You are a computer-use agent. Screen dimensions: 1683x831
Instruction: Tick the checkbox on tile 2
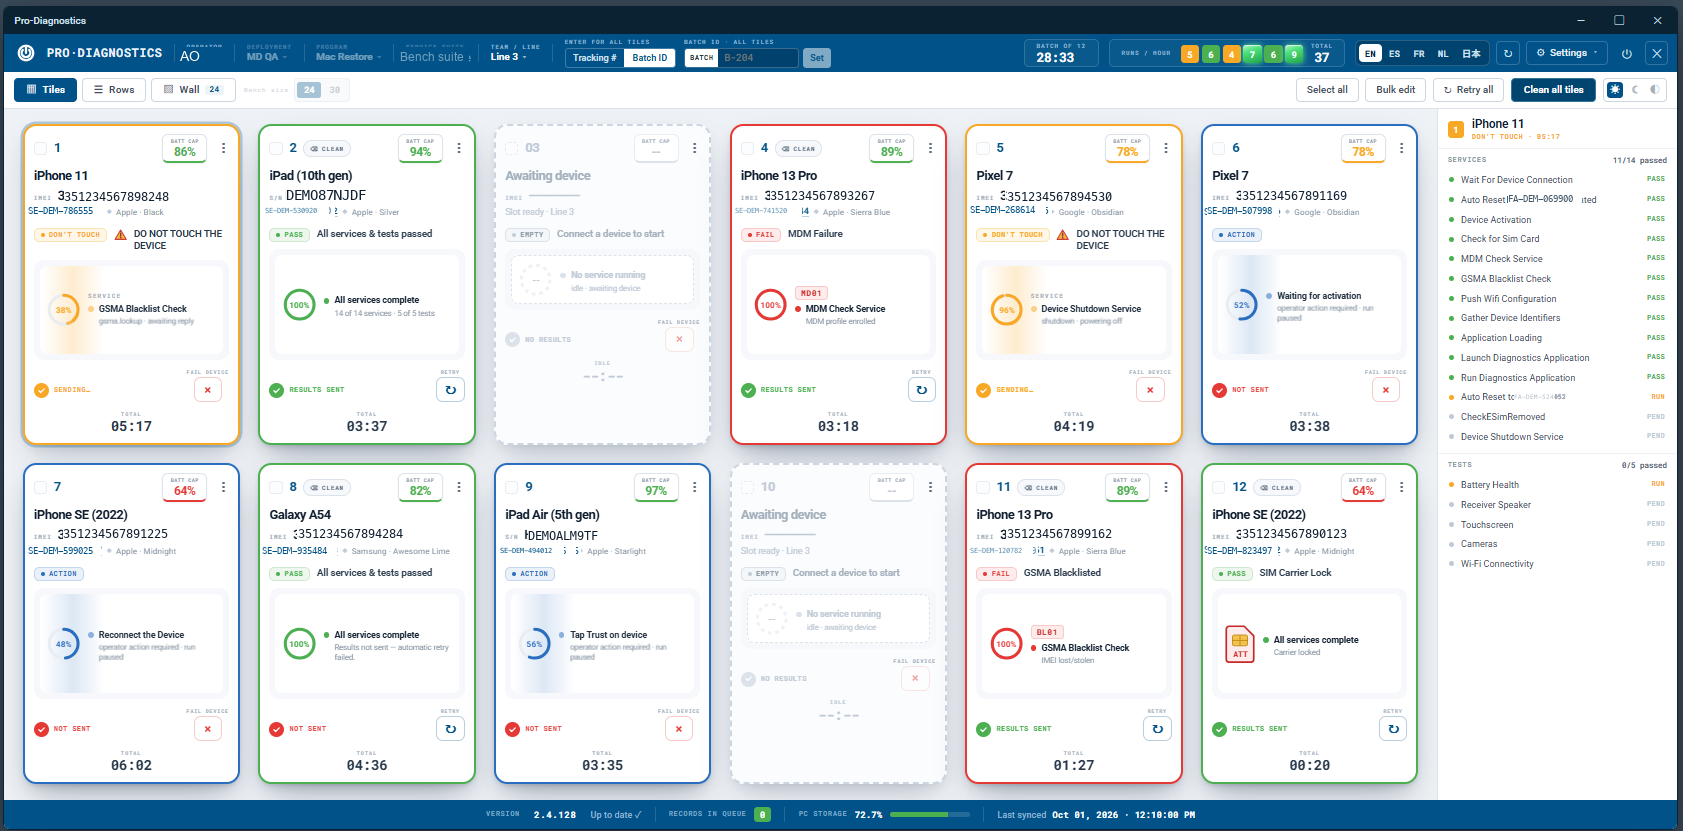pos(276,148)
